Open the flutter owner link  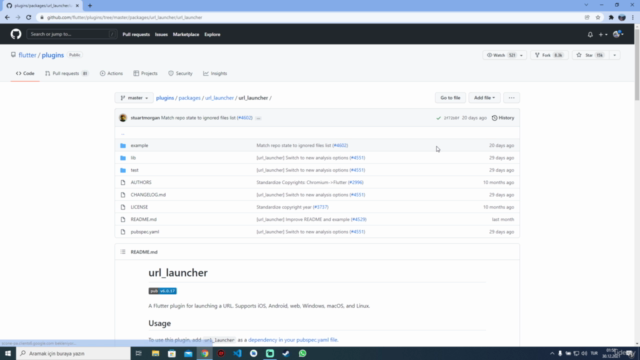click(x=27, y=55)
